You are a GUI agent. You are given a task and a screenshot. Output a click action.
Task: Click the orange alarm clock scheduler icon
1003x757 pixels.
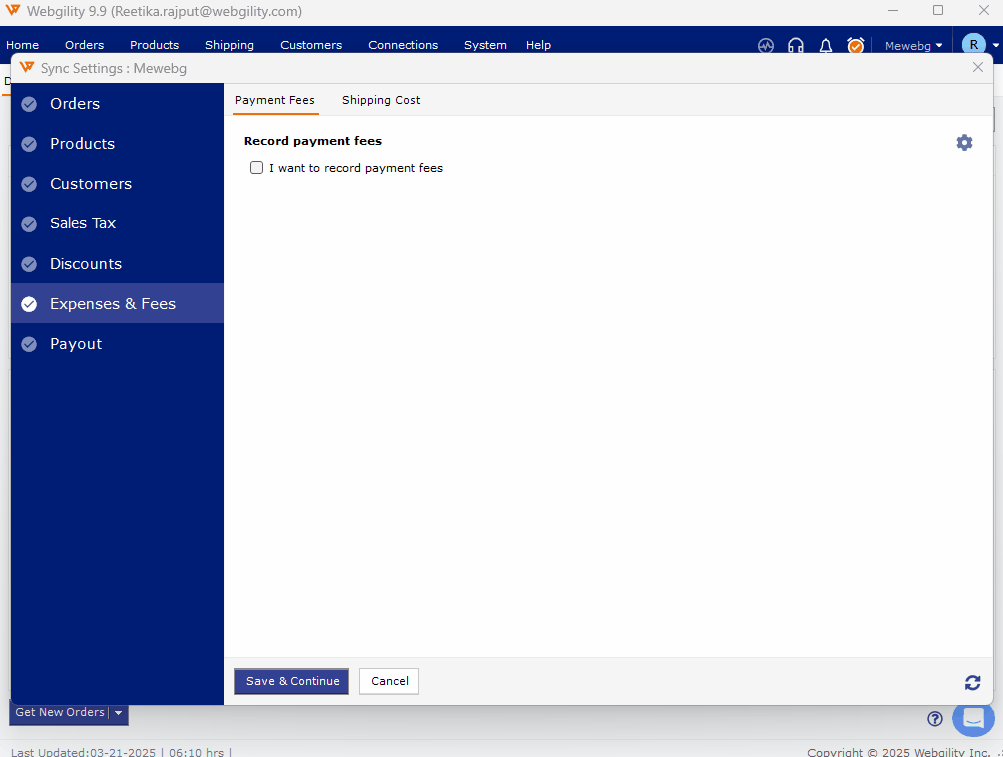(x=856, y=45)
